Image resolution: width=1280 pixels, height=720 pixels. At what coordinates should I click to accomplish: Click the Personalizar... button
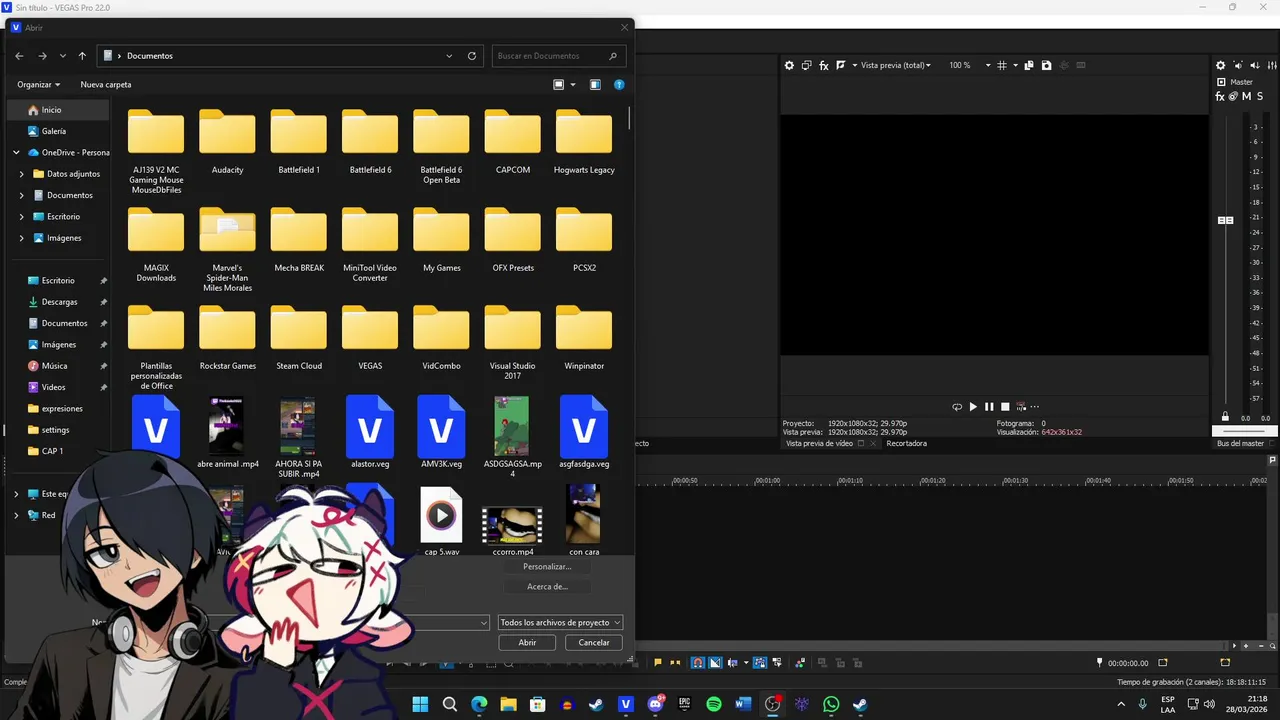547,567
